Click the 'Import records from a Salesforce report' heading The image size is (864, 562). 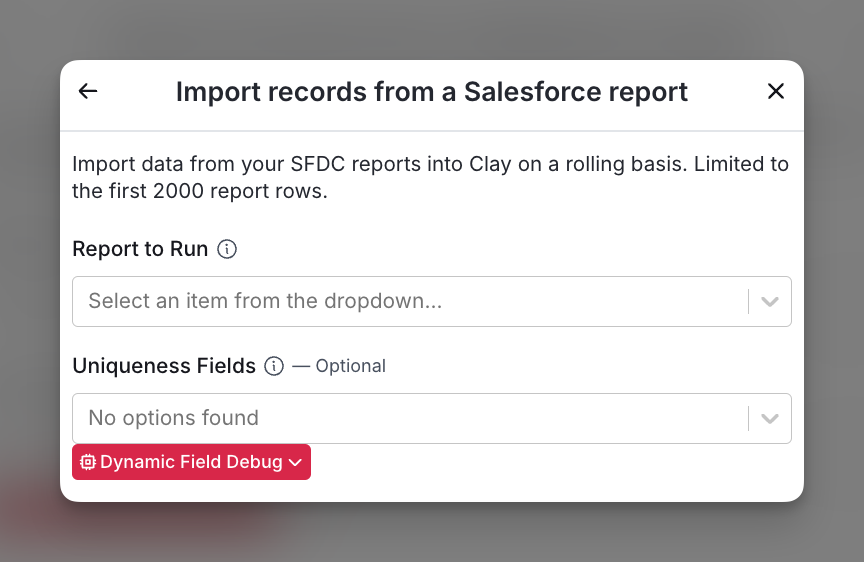431,91
